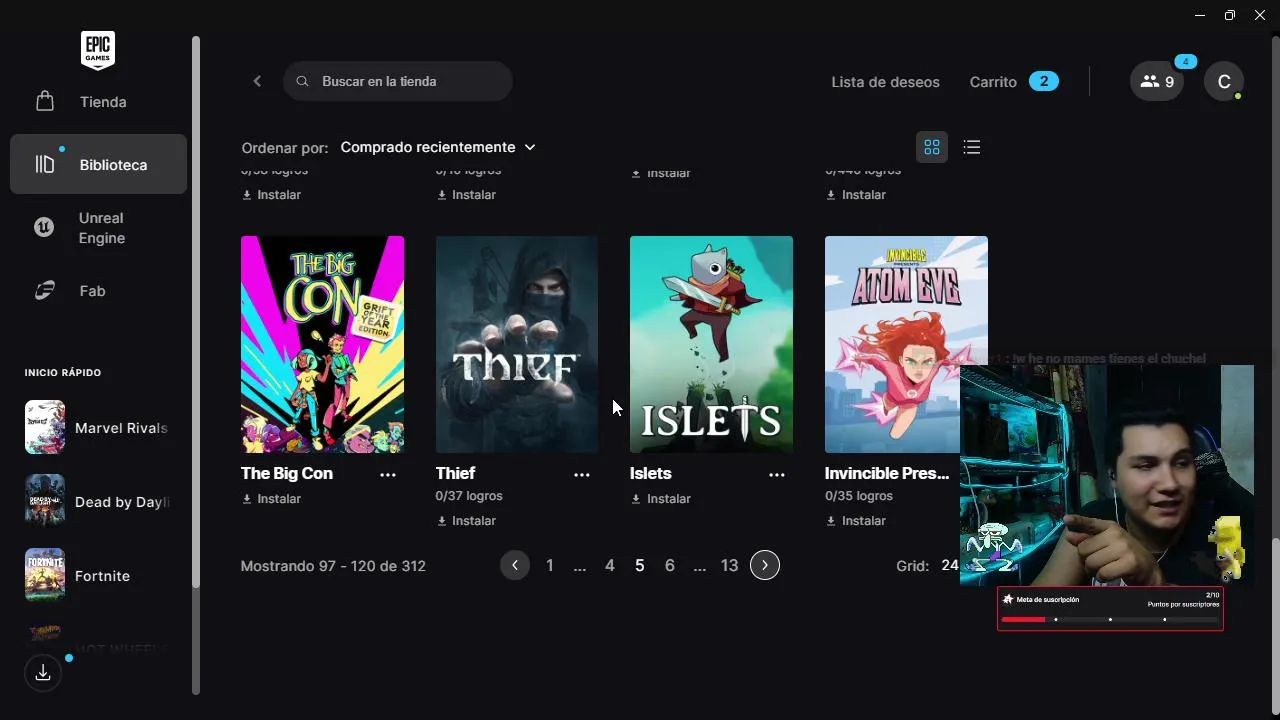
Task: Open the Islets cover thumbnail
Action: [x=711, y=344]
